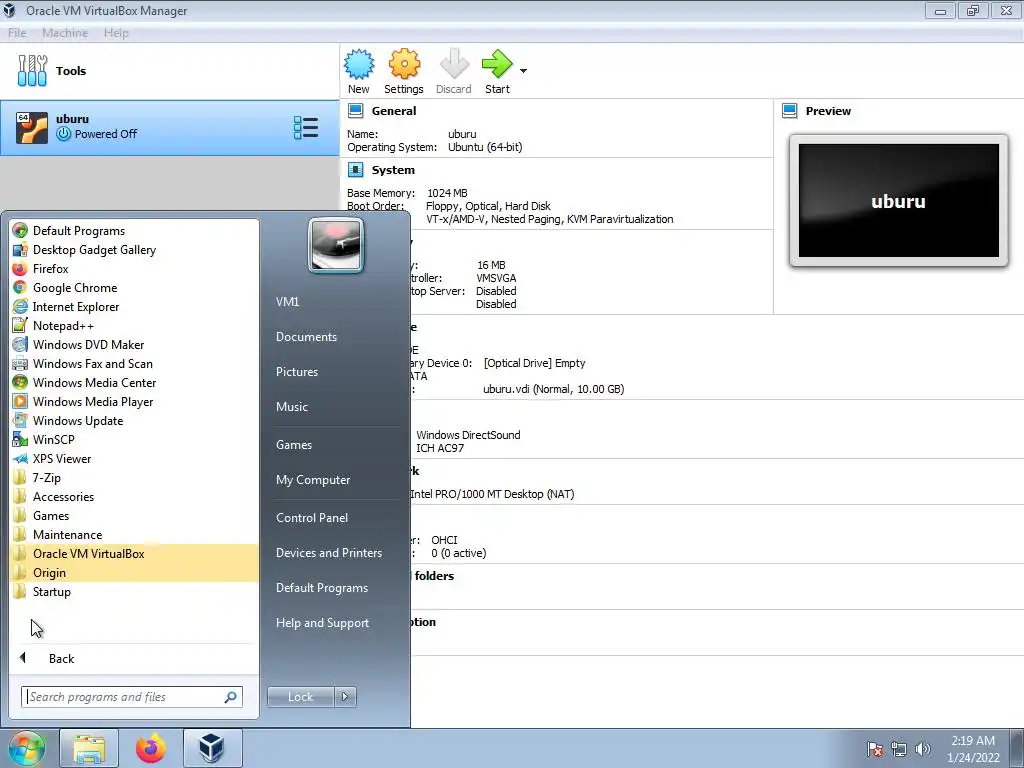This screenshot has height=768, width=1024.
Task: Open the VM Settings gear icon
Action: (x=404, y=65)
